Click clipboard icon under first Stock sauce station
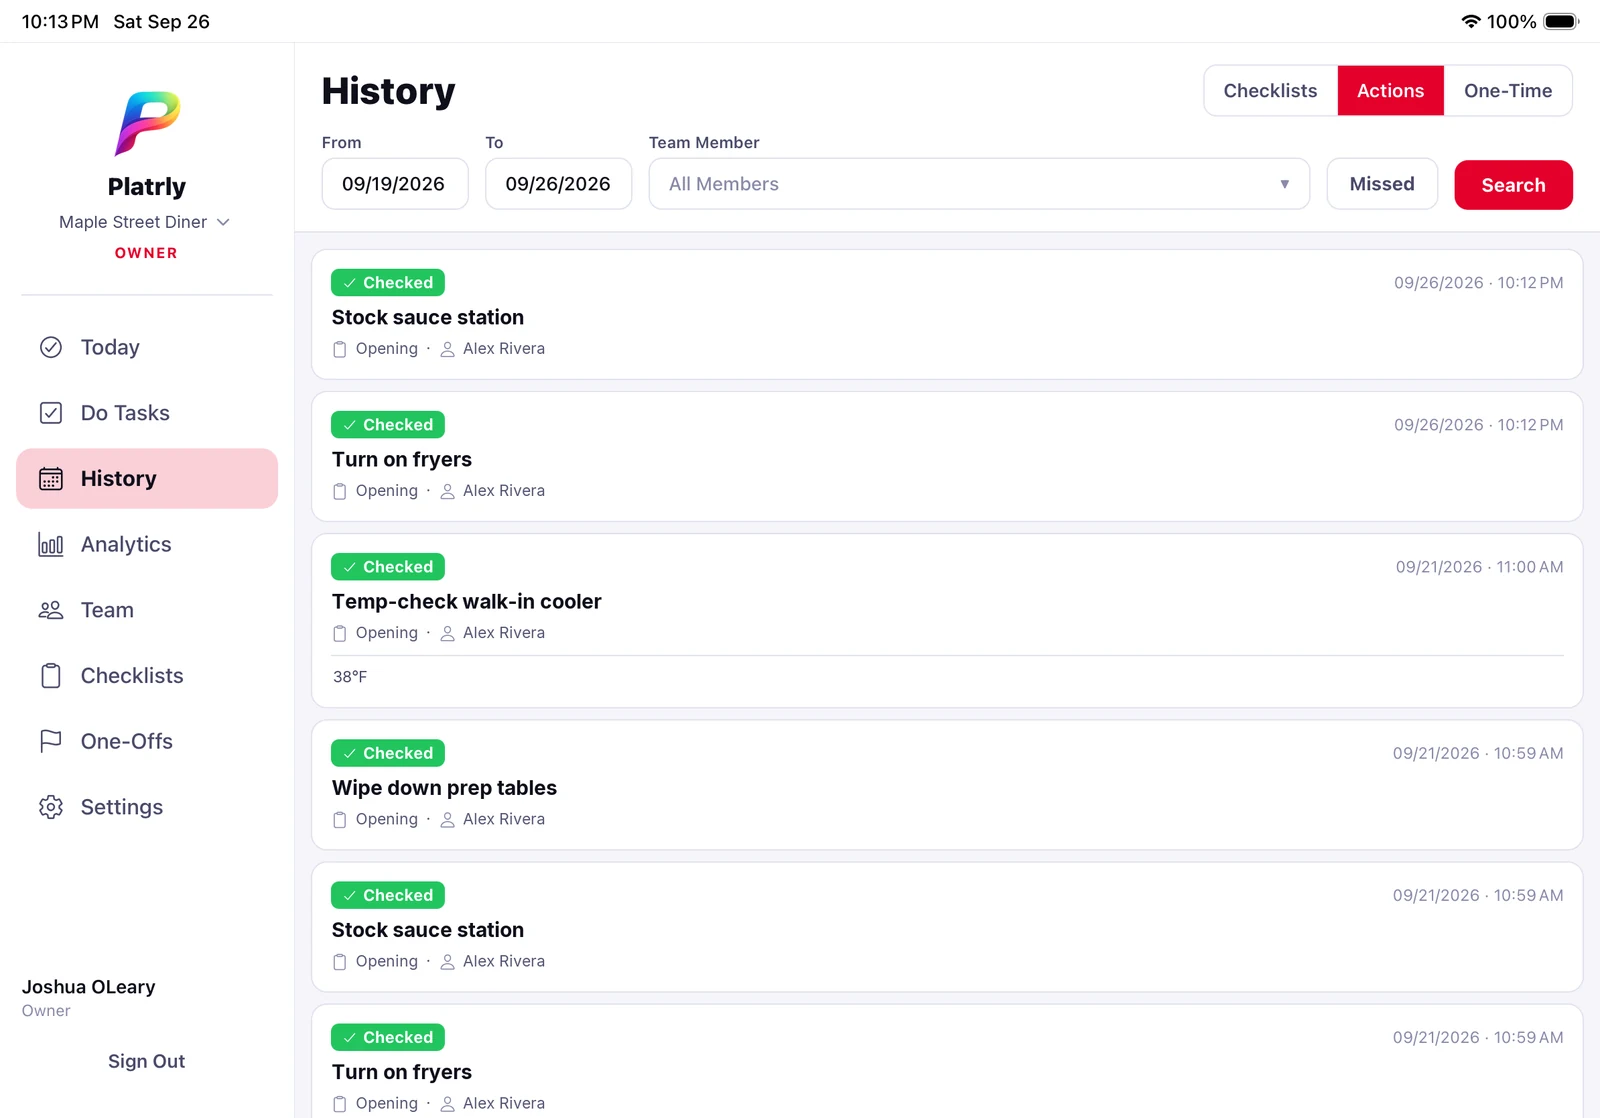 (340, 349)
